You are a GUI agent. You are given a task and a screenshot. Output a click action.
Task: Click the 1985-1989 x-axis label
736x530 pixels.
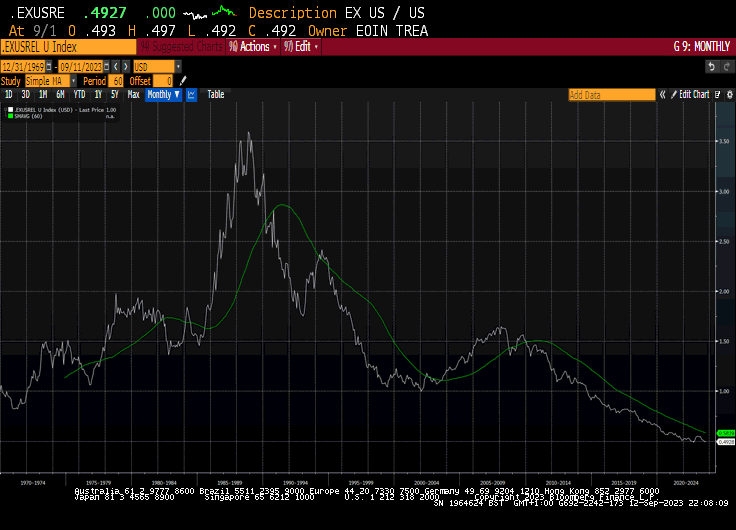click(x=230, y=483)
